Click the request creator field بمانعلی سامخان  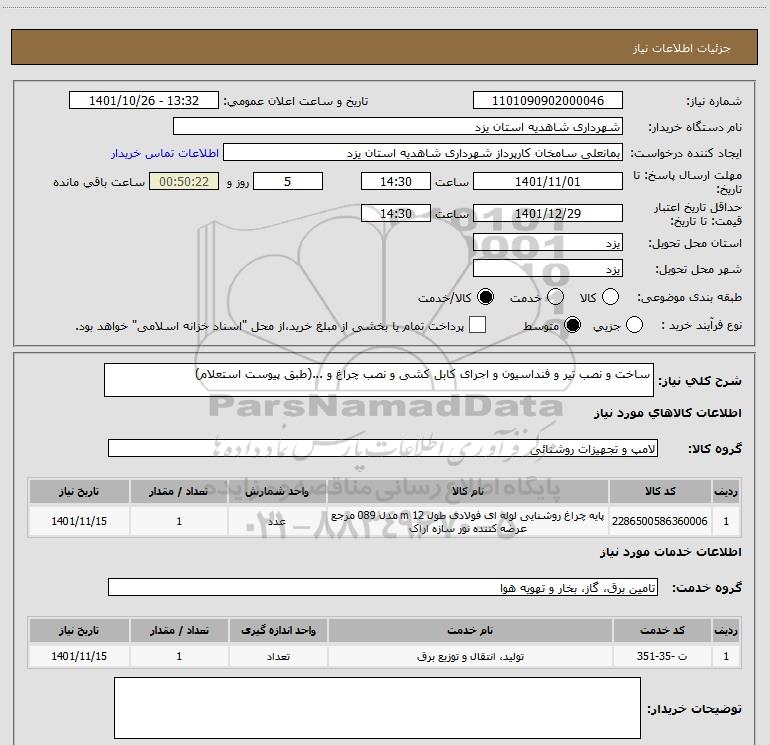click(423, 153)
